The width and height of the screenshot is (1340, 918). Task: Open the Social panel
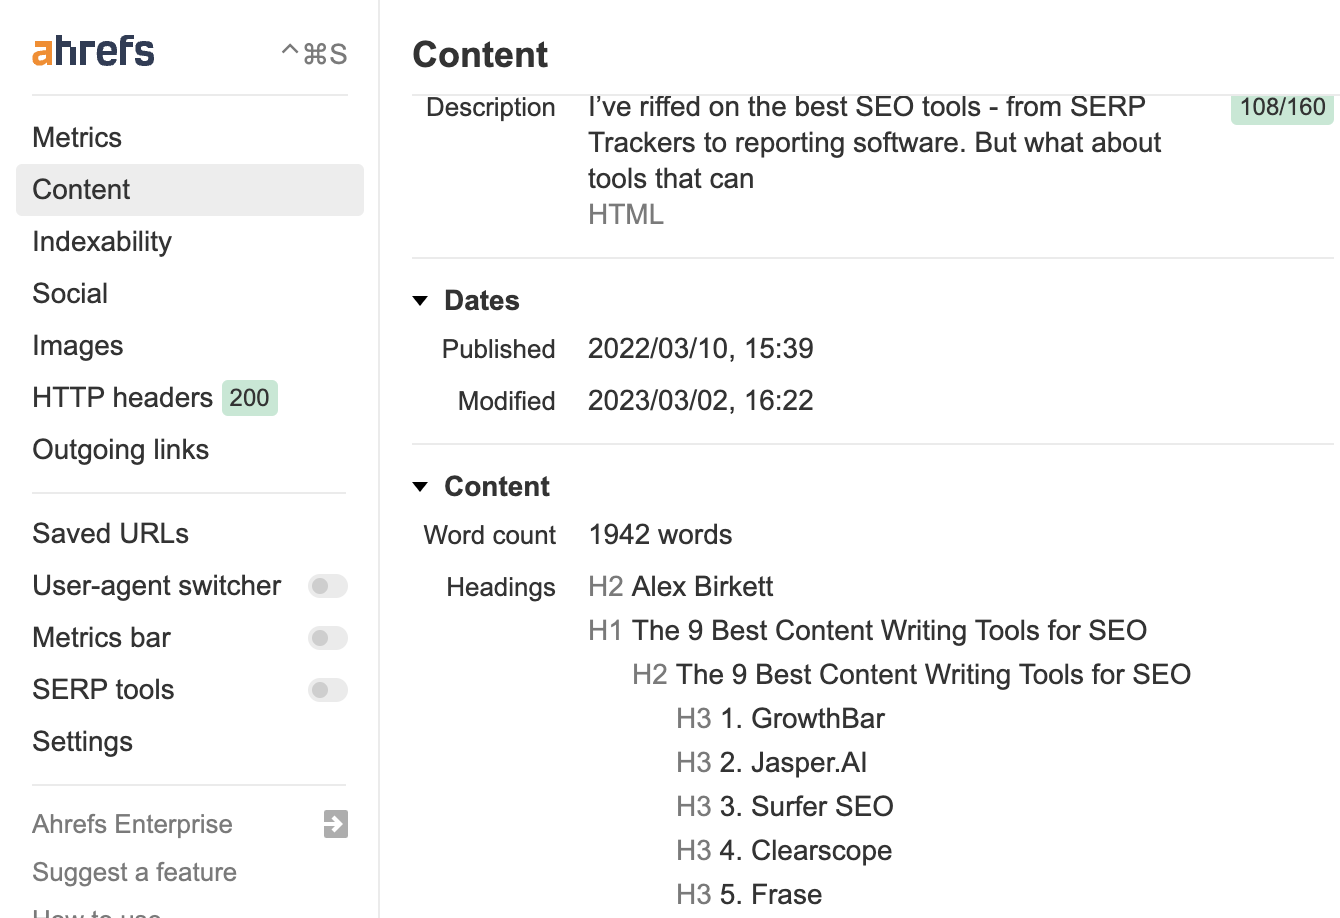coord(70,293)
